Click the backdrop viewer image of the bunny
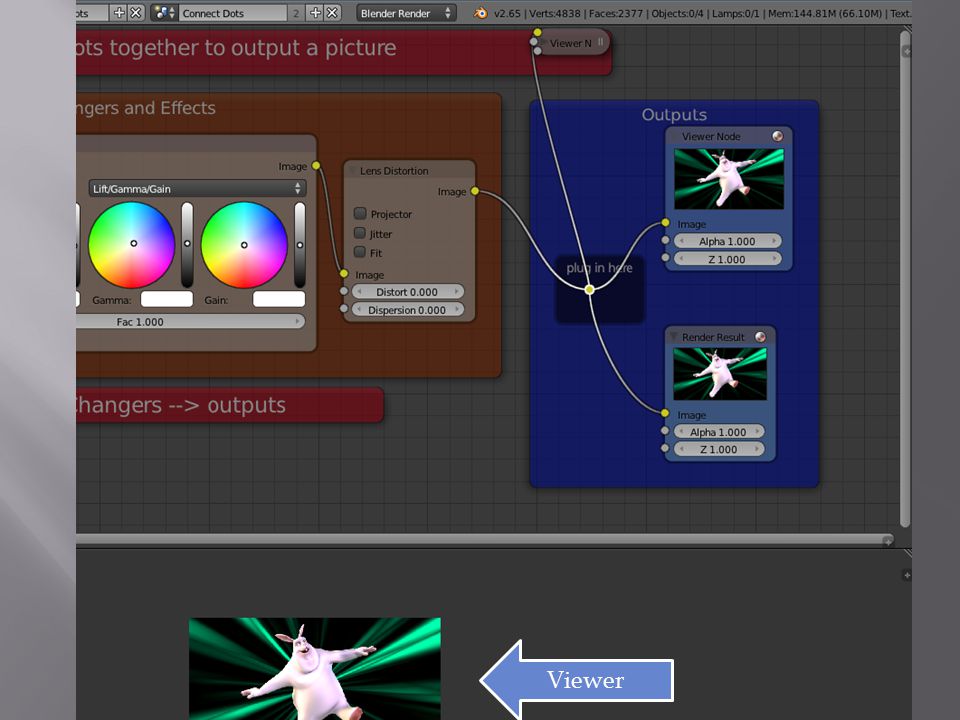Image resolution: width=960 pixels, height=720 pixels. (x=315, y=669)
